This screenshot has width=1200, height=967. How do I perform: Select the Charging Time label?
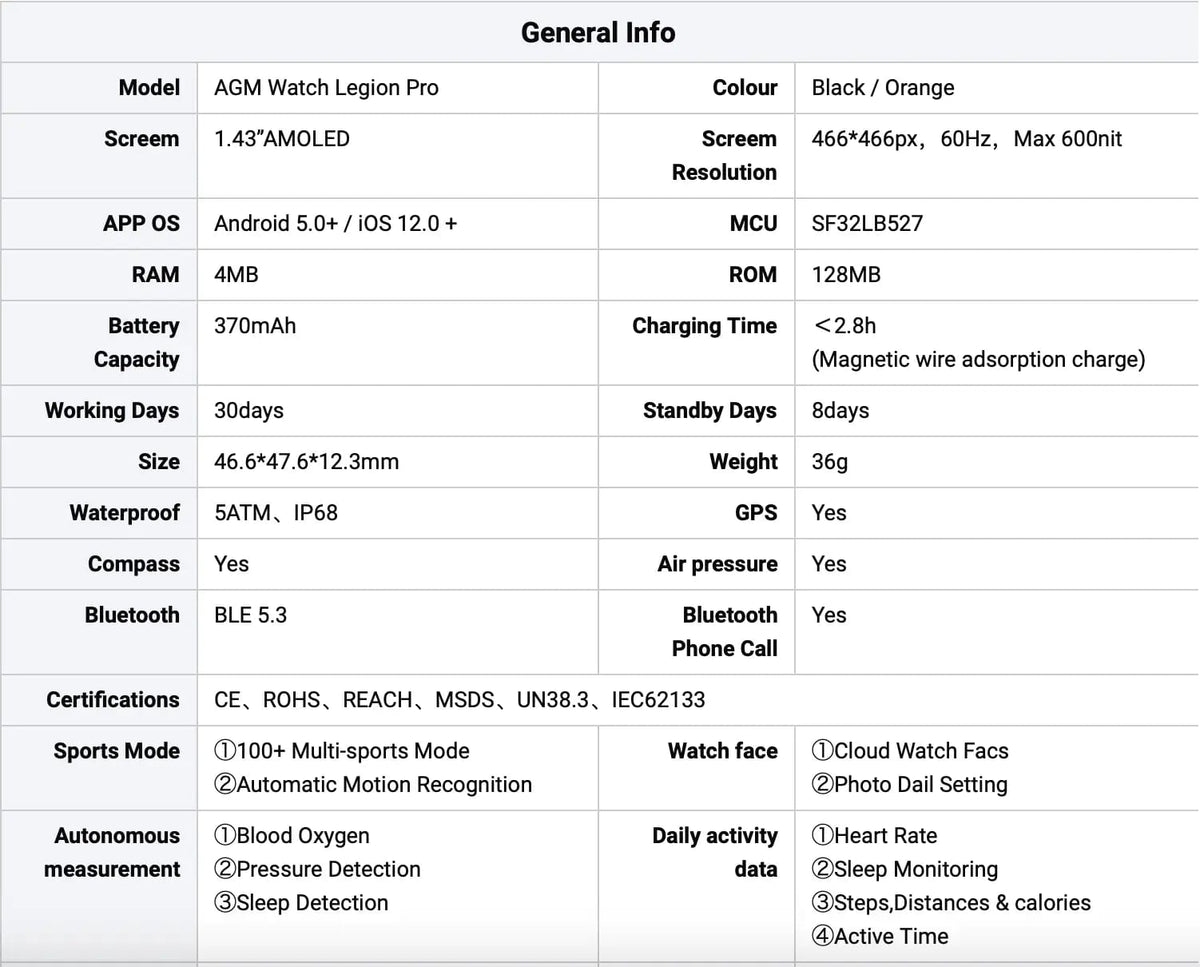click(705, 326)
